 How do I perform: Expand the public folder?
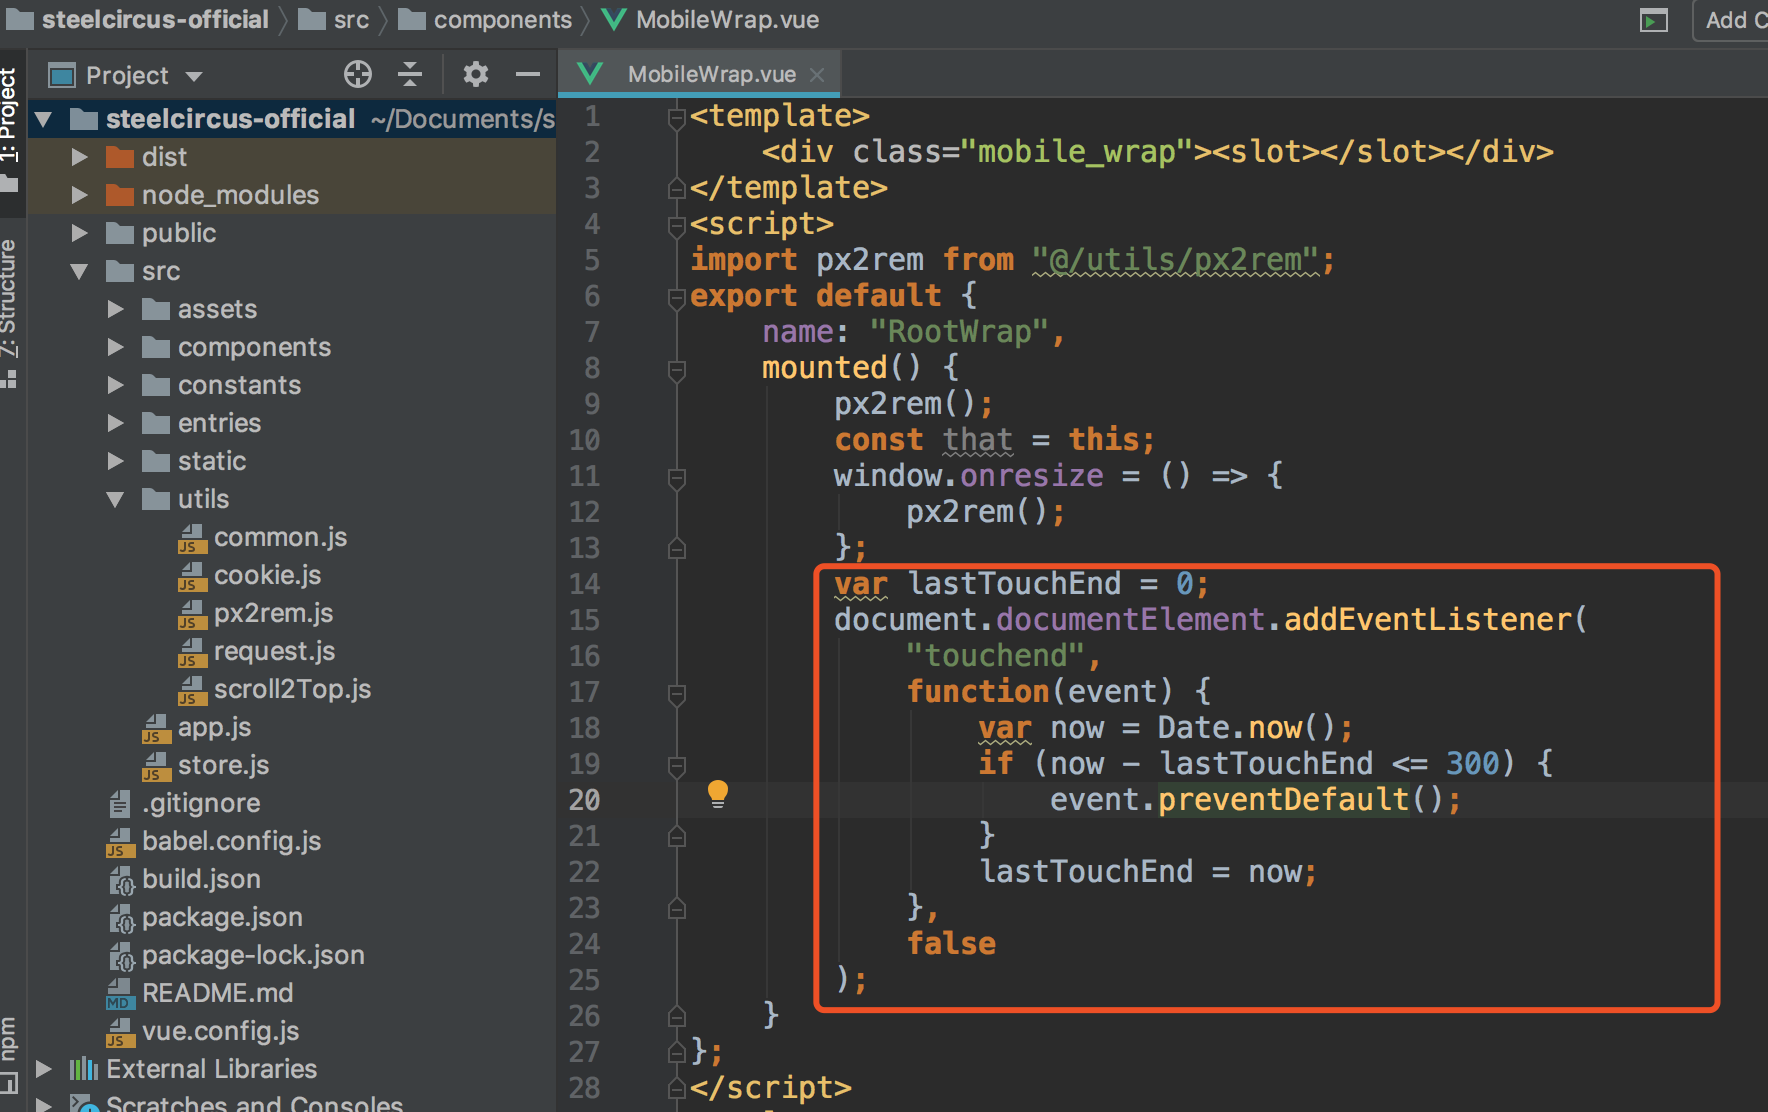point(80,233)
